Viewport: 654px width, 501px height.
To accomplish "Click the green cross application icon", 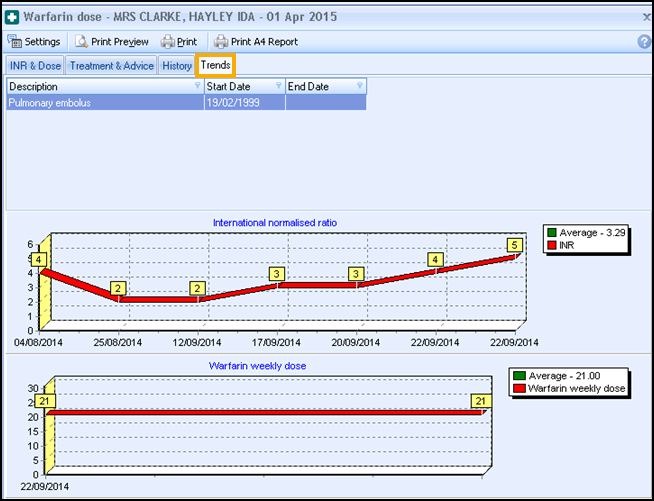I will (12, 17).
